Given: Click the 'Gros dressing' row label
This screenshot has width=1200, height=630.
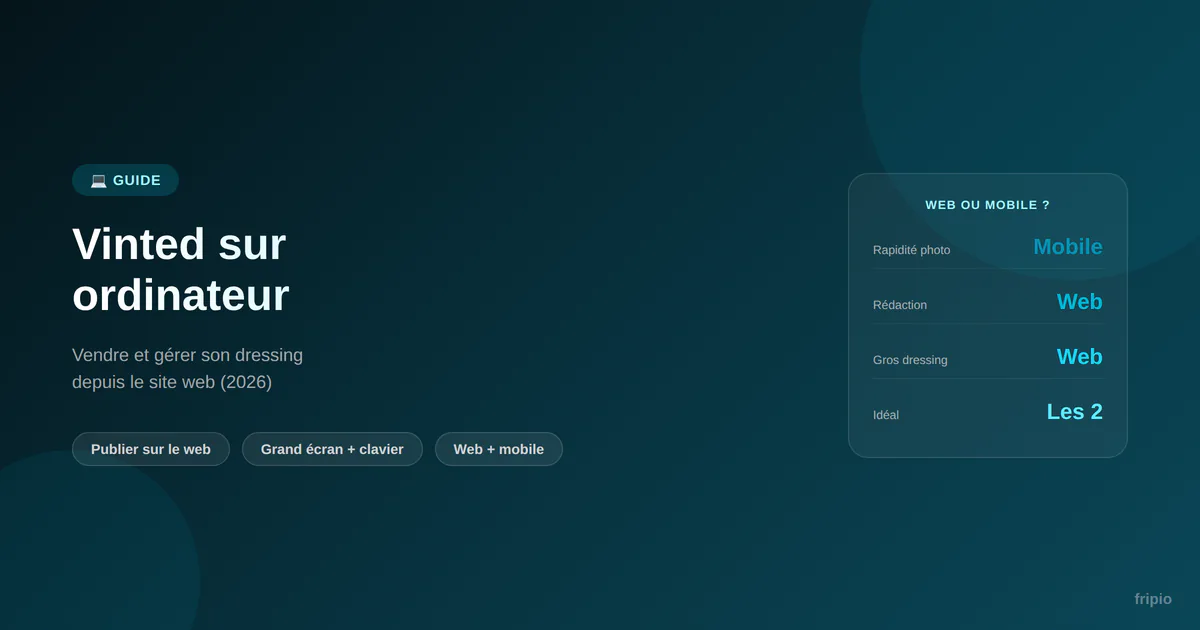Looking at the screenshot, I should click(910, 360).
